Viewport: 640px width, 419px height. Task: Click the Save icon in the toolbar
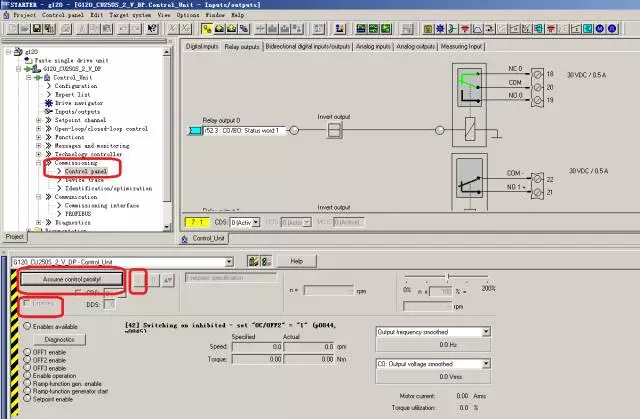37,30
